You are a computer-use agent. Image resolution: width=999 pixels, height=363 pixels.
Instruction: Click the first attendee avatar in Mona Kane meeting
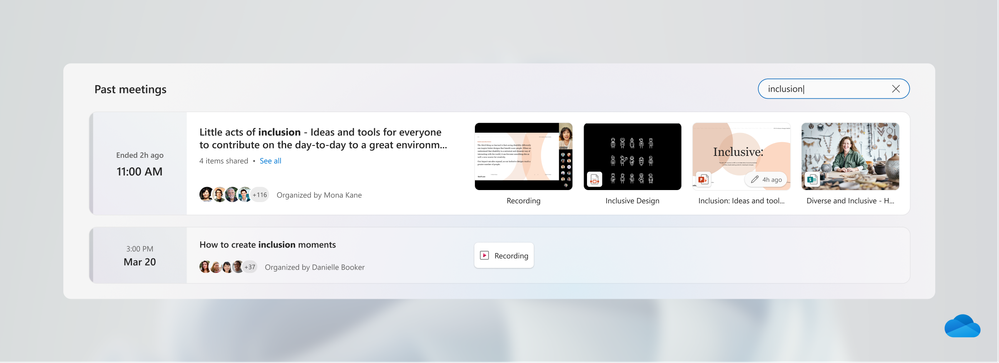(x=206, y=195)
